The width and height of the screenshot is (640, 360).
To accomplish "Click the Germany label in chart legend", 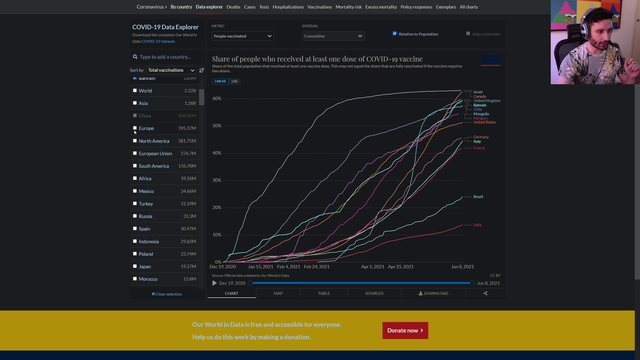I will point(481,137).
